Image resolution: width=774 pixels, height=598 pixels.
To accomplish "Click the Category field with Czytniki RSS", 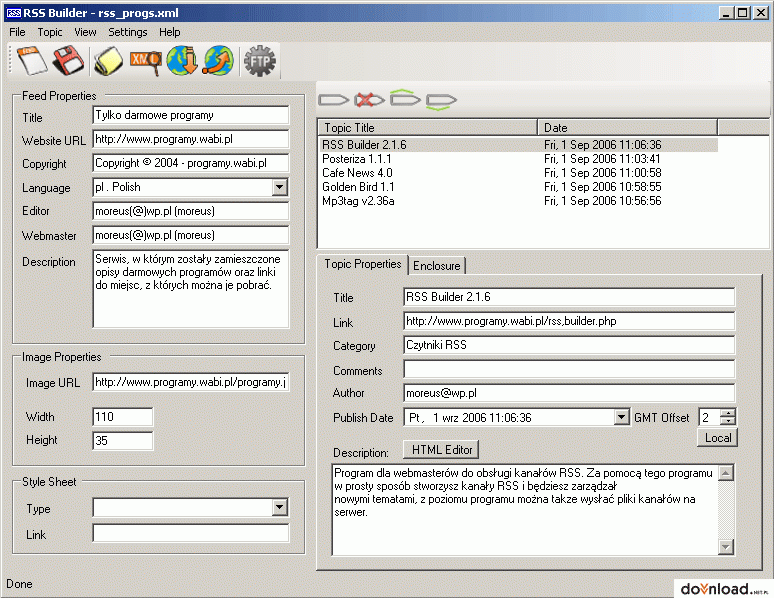I will (569, 345).
